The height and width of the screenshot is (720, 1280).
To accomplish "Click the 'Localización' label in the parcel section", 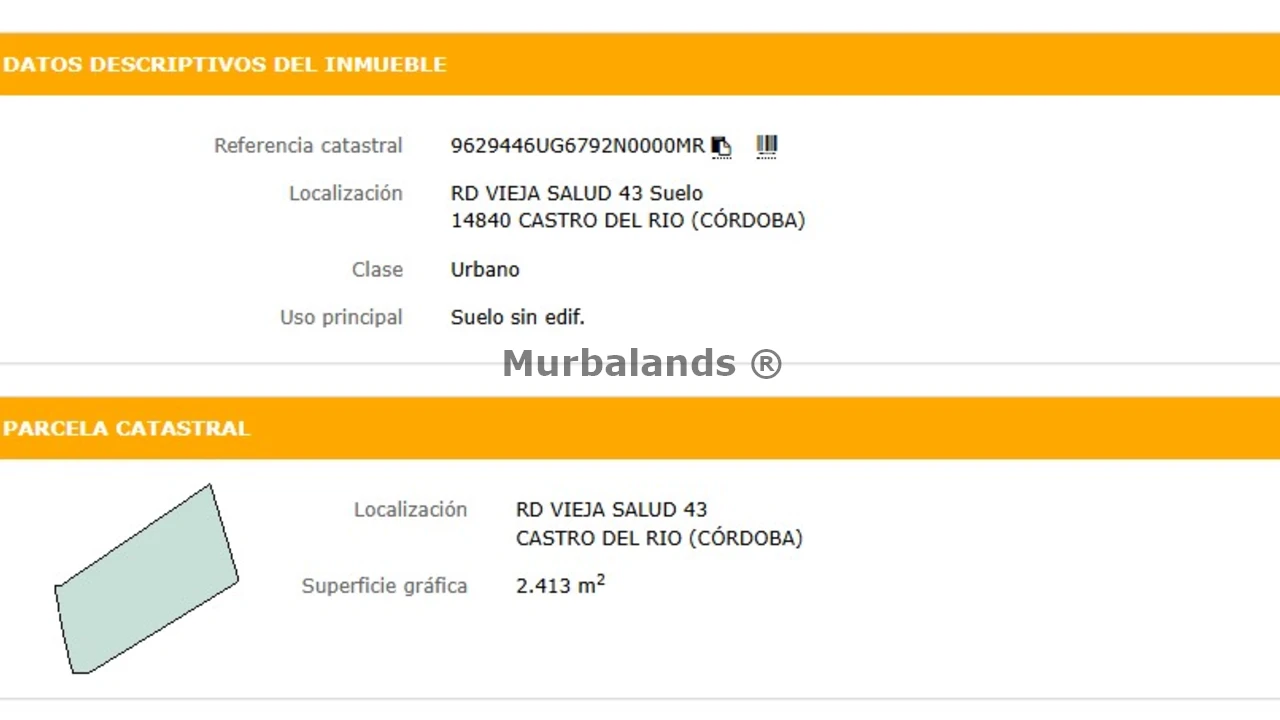I will 410,510.
